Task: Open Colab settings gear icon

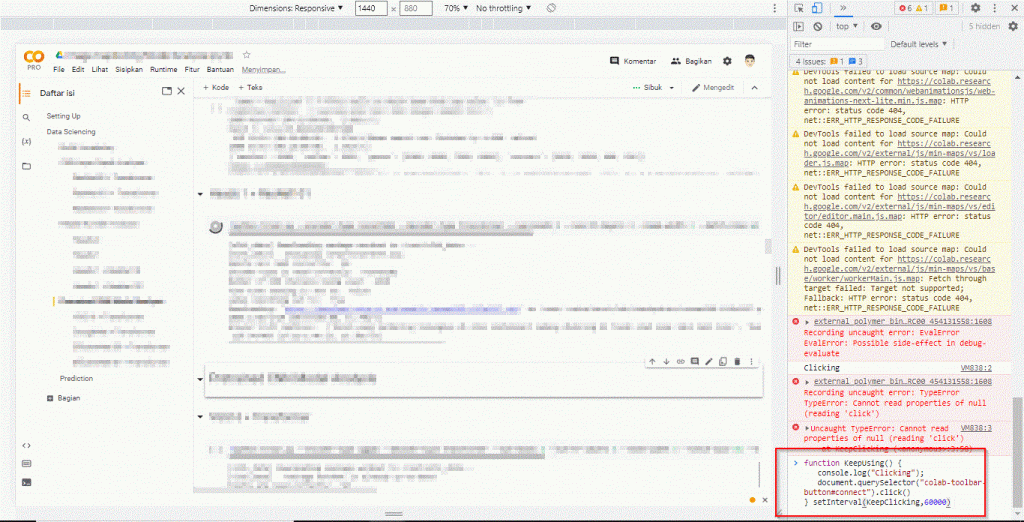Action: pos(727,61)
